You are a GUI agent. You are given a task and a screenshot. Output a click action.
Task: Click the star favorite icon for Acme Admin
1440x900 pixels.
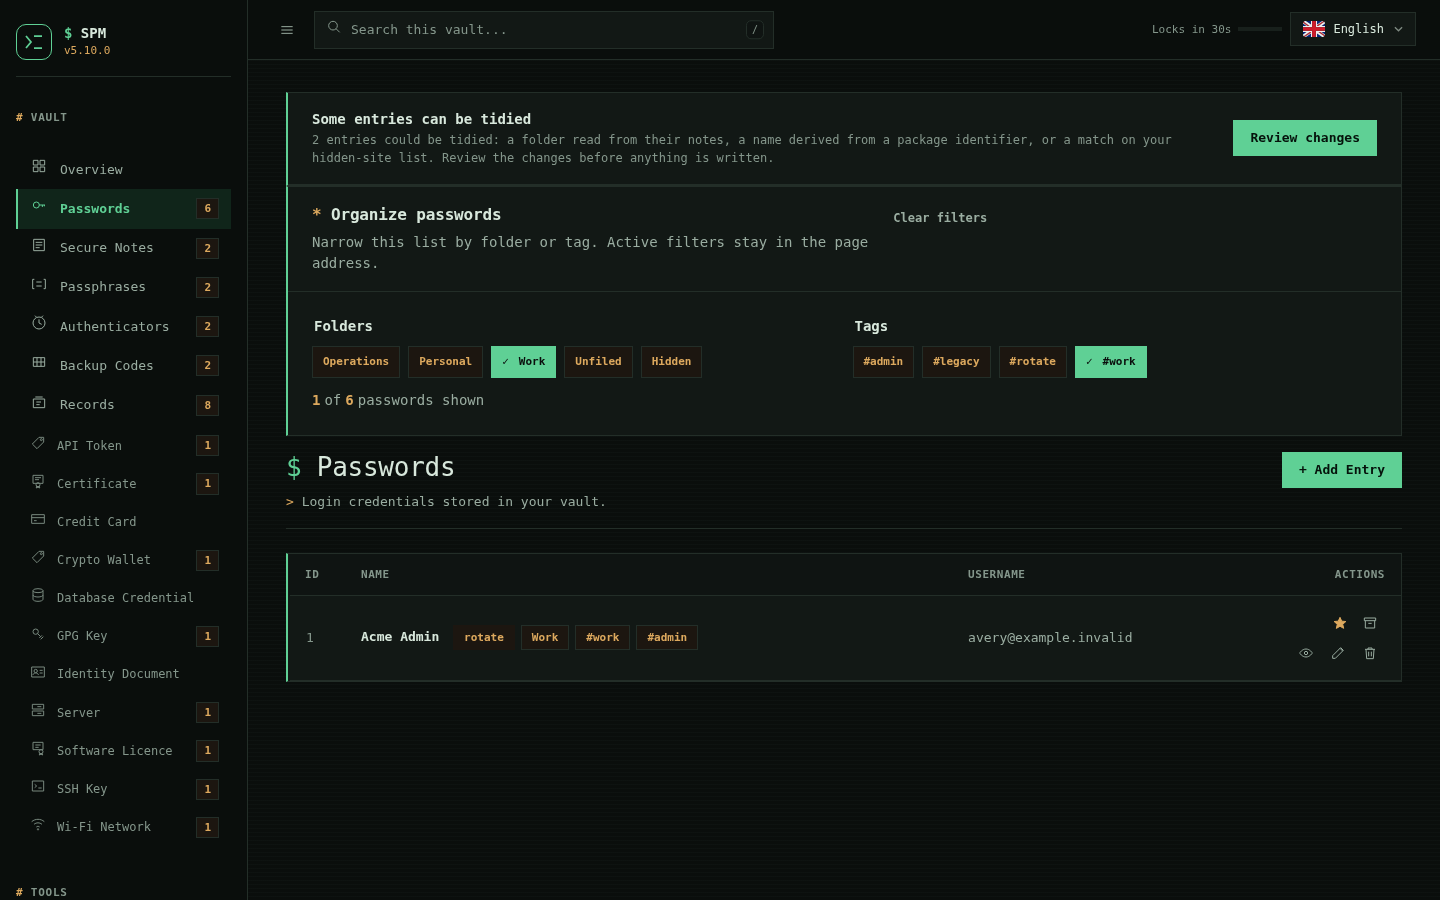(1340, 623)
